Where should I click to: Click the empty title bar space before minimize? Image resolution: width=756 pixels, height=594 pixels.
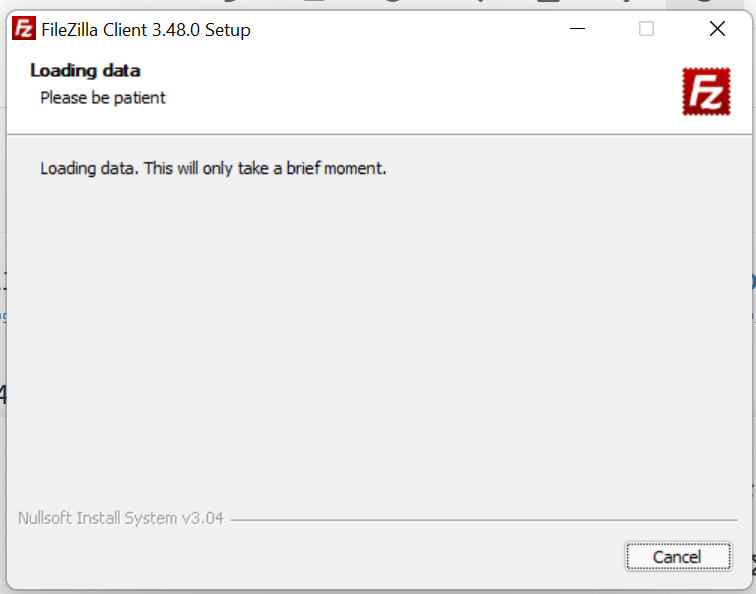point(400,29)
